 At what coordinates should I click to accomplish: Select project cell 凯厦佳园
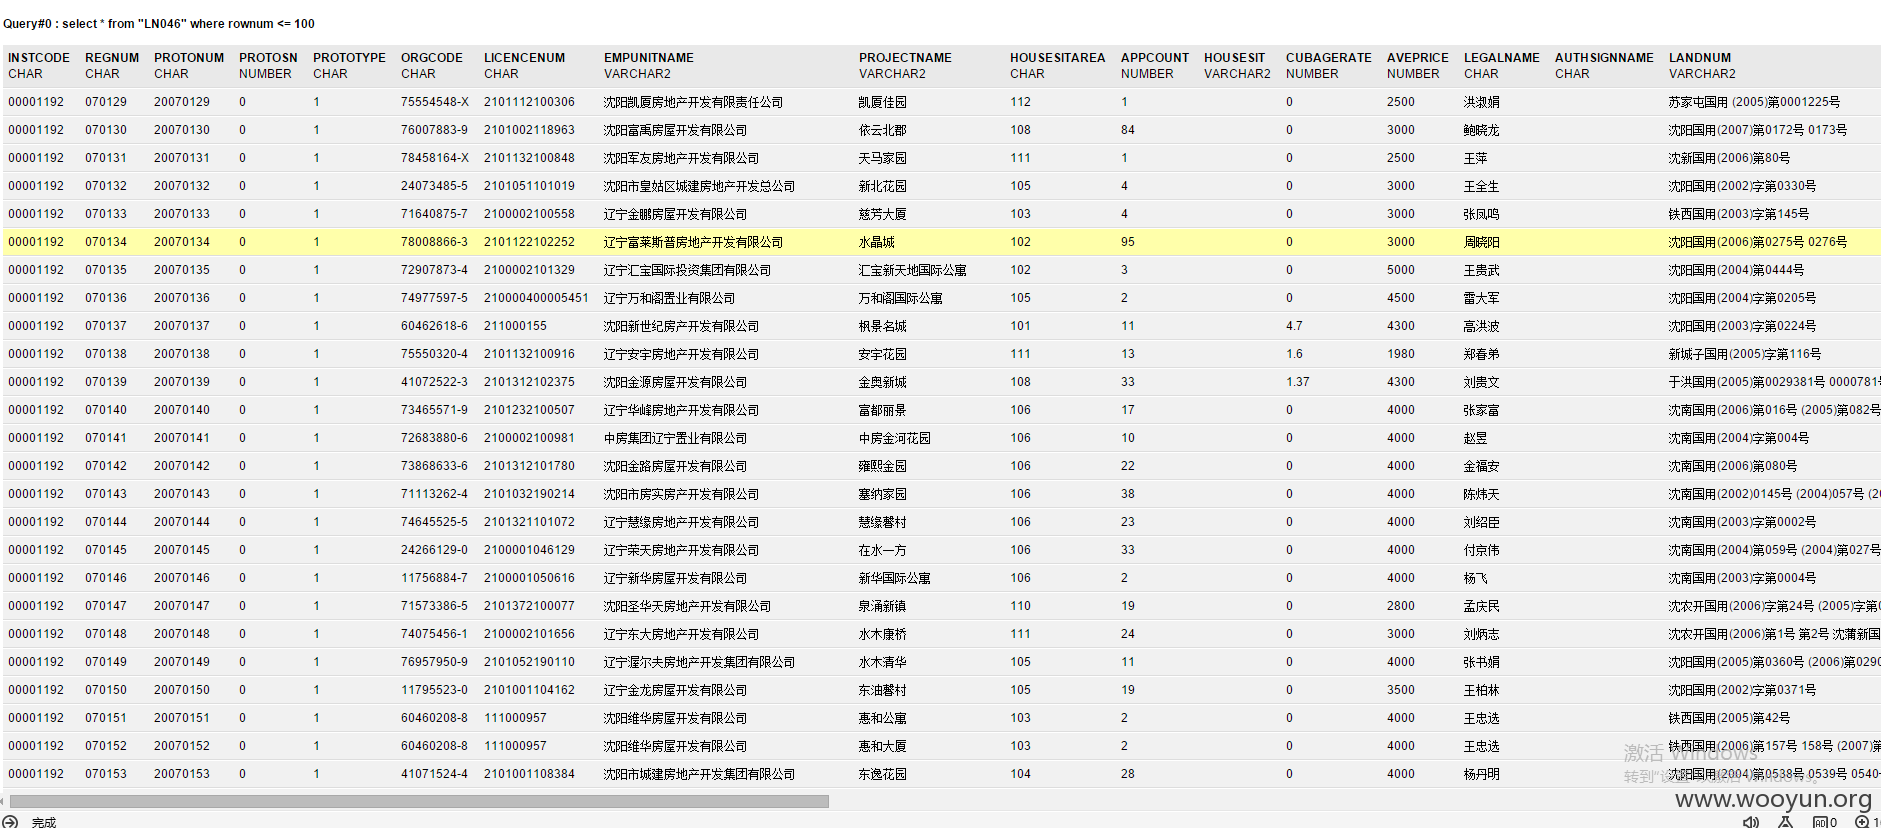coord(883,102)
